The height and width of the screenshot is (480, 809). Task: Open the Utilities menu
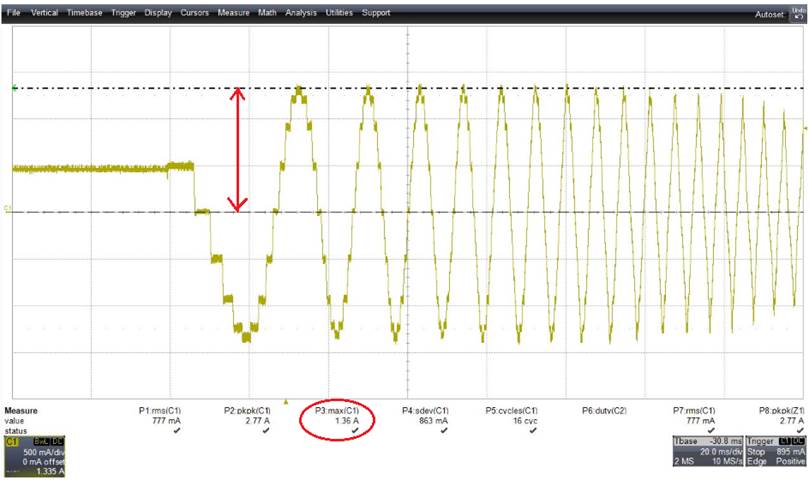pos(339,12)
